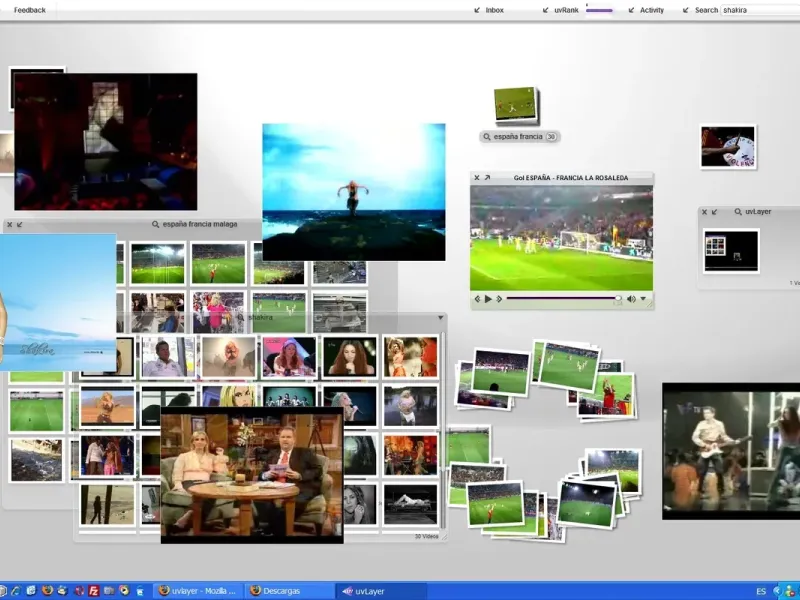
Task: Click the españa francia search tag
Action: 519,137
